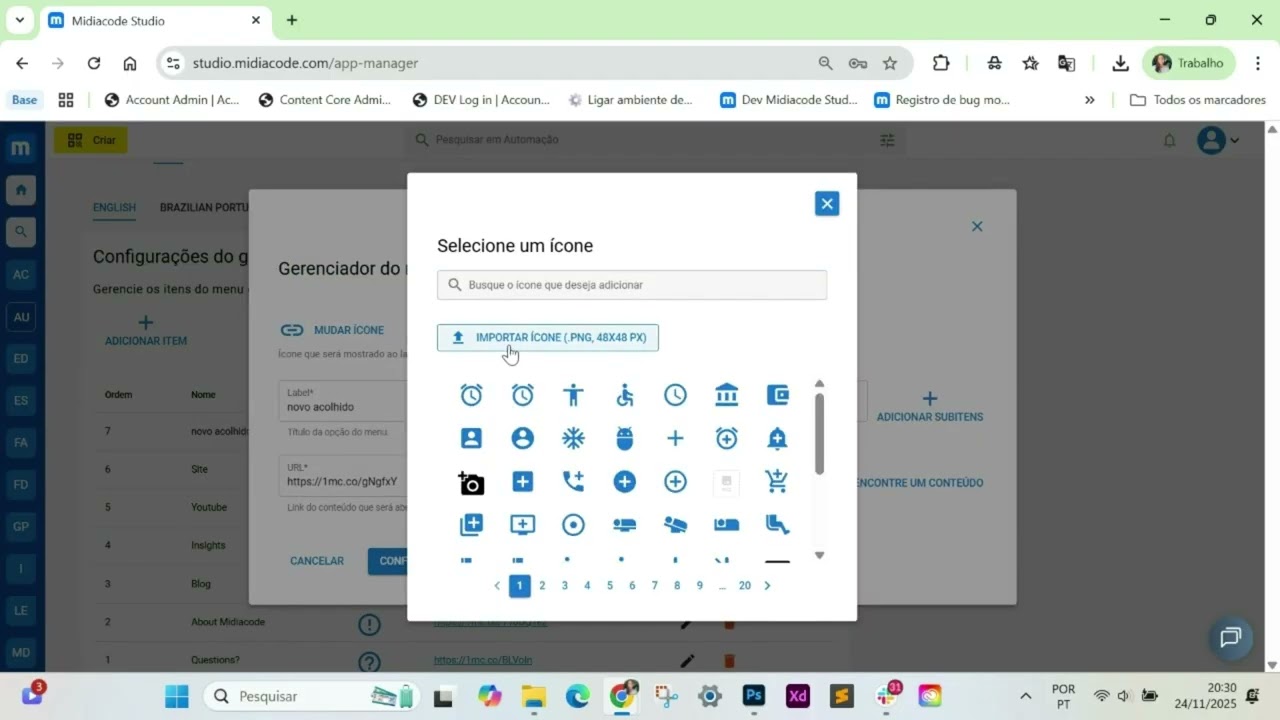Open Photoshop from the taskbar

tap(754, 696)
